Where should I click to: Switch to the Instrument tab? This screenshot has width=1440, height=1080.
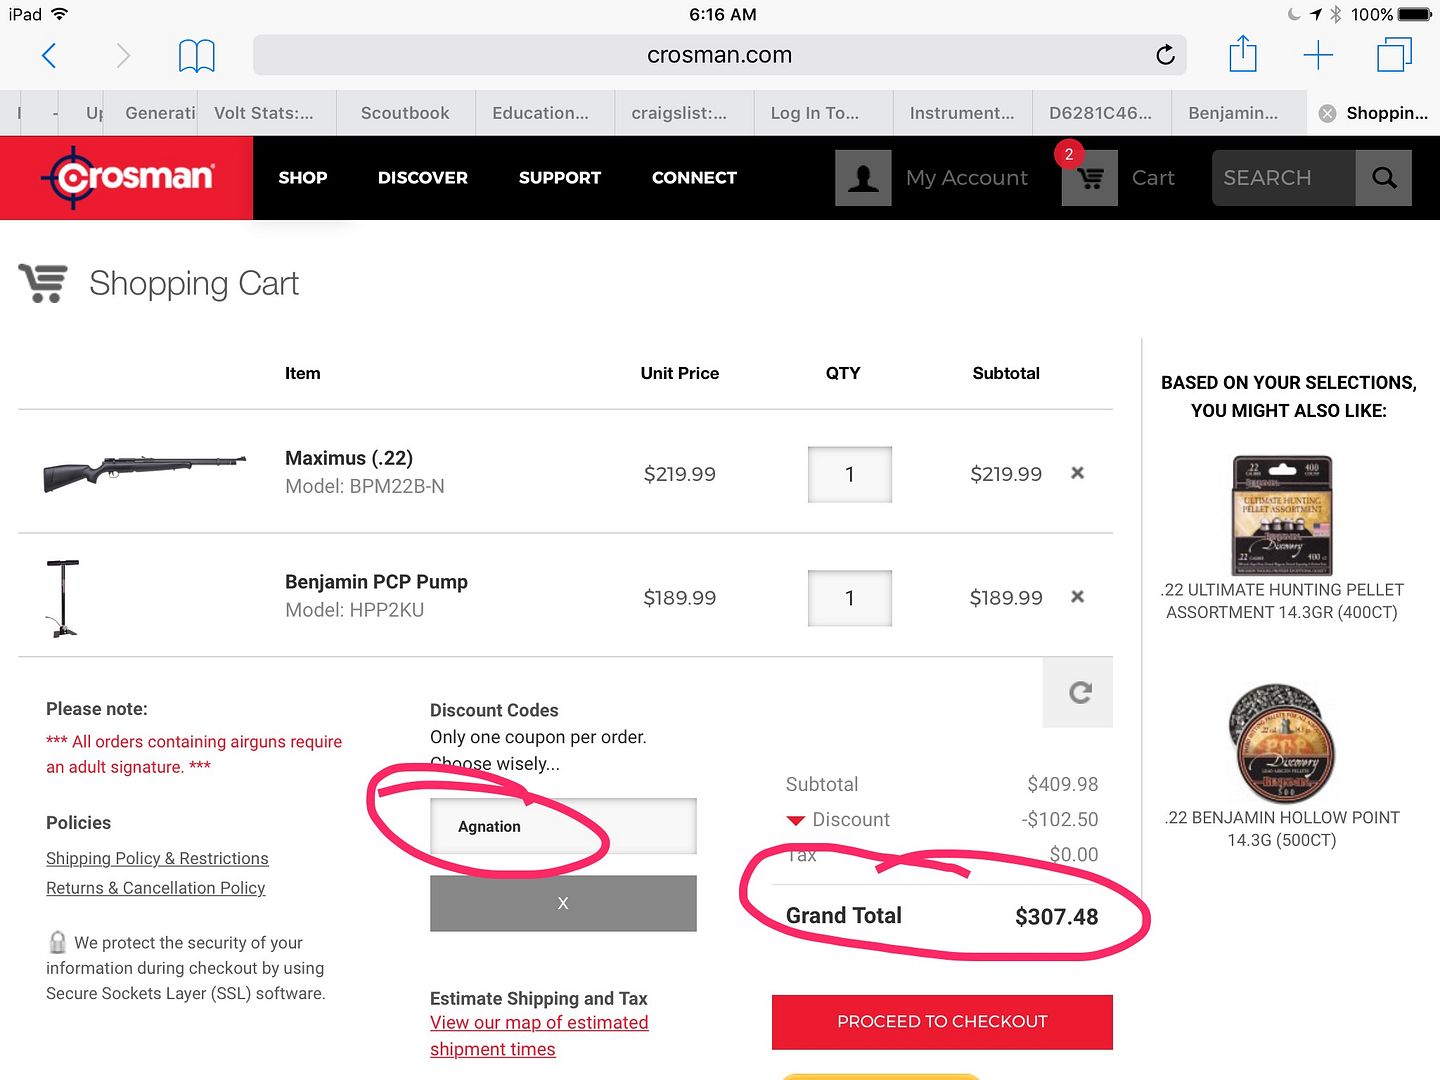pos(962,113)
